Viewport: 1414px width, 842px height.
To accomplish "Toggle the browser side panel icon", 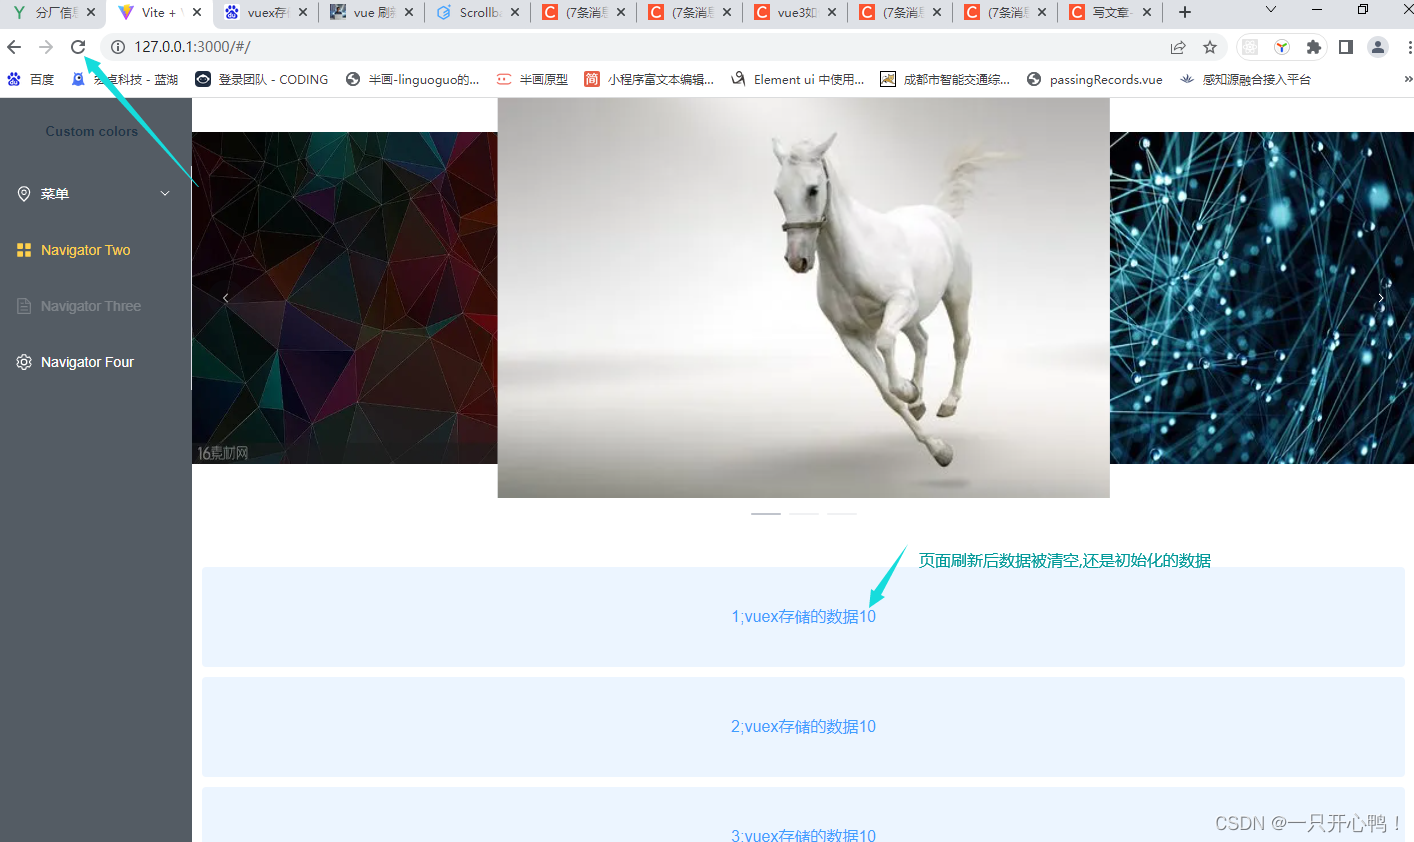I will (x=1346, y=47).
